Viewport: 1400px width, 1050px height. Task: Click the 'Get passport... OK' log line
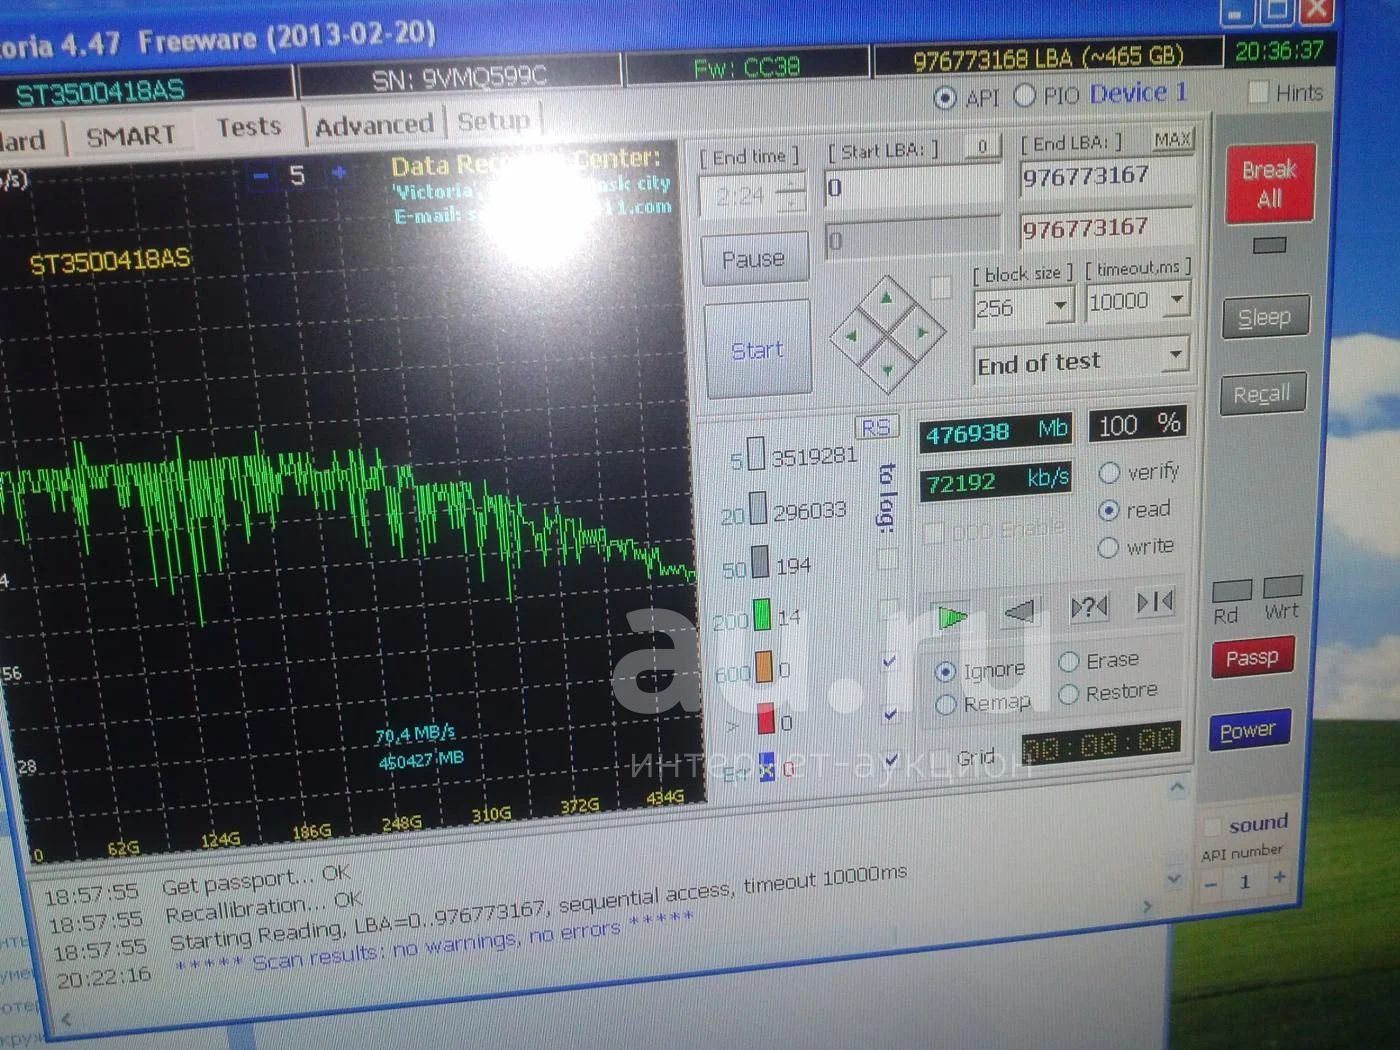[x=256, y=880]
